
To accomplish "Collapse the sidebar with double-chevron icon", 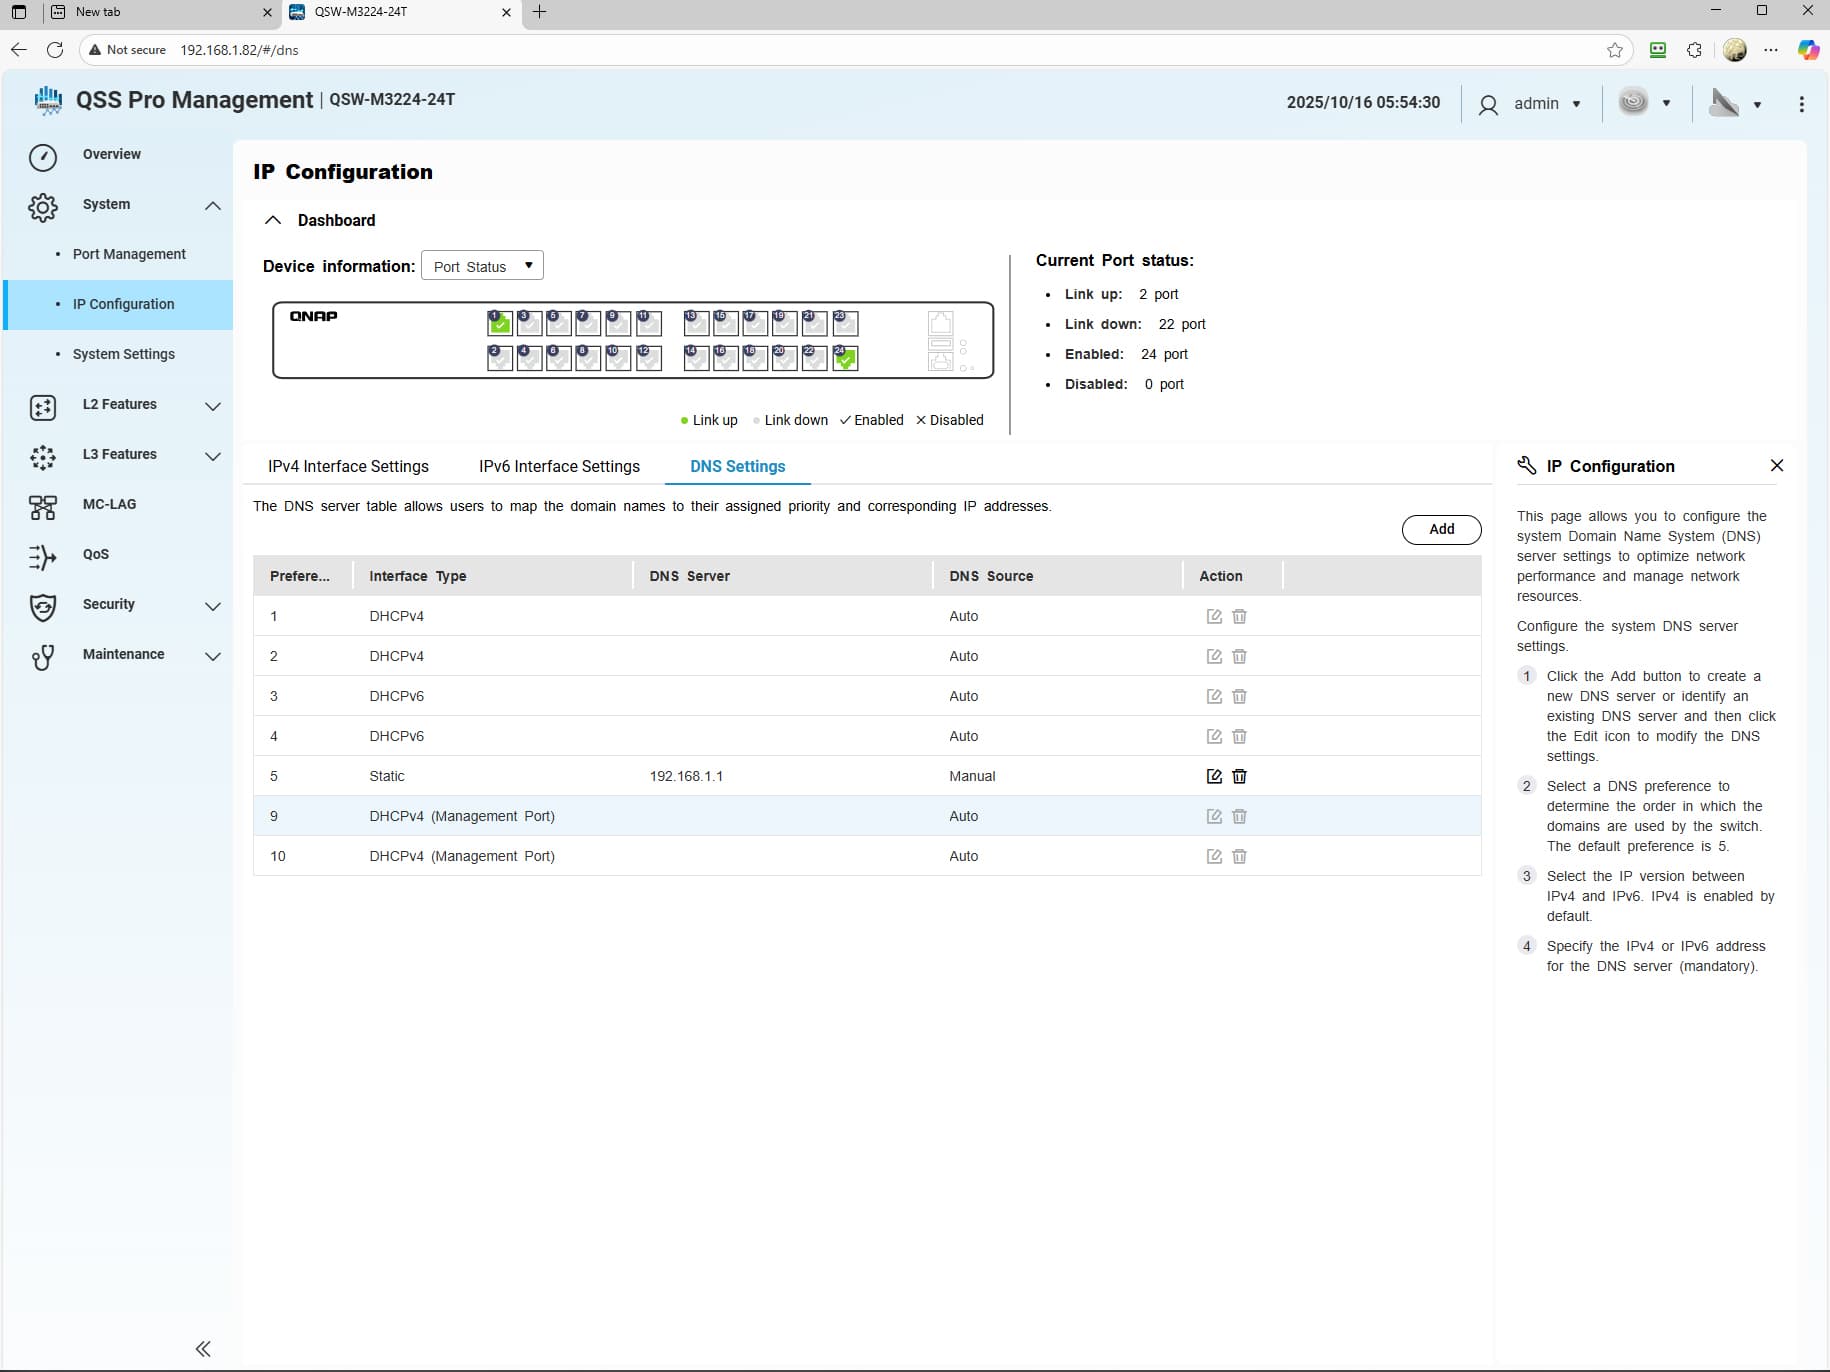I will pyautogui.click(x=203, y=1348).
